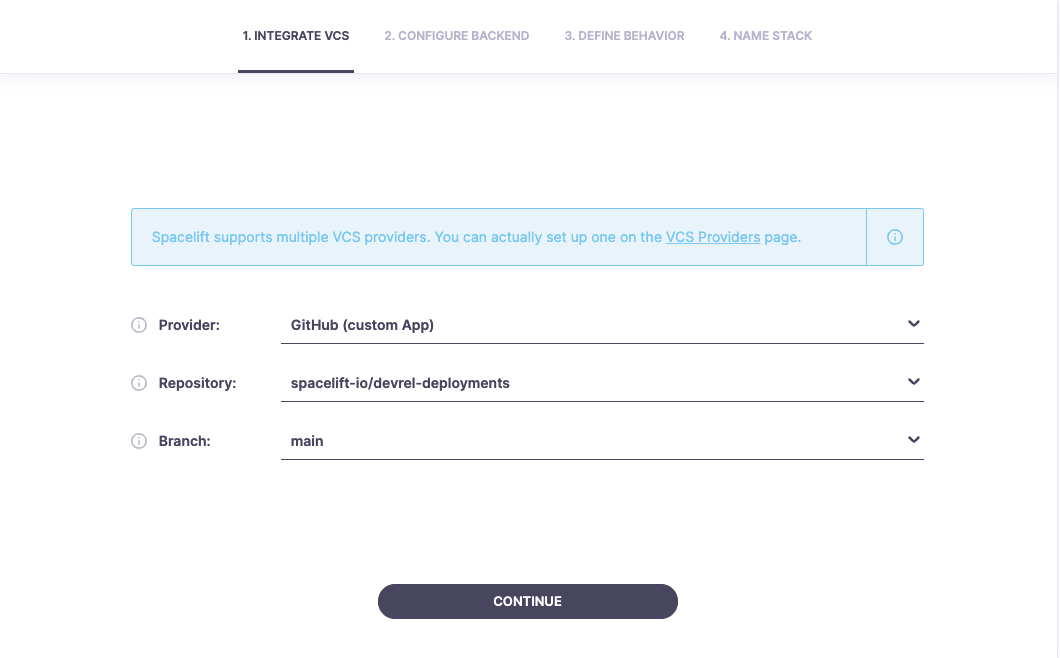The height and width of the screenshot is (658, 1060).
Task: Open the Repository dropdown
Action: [x=600, y=382]
